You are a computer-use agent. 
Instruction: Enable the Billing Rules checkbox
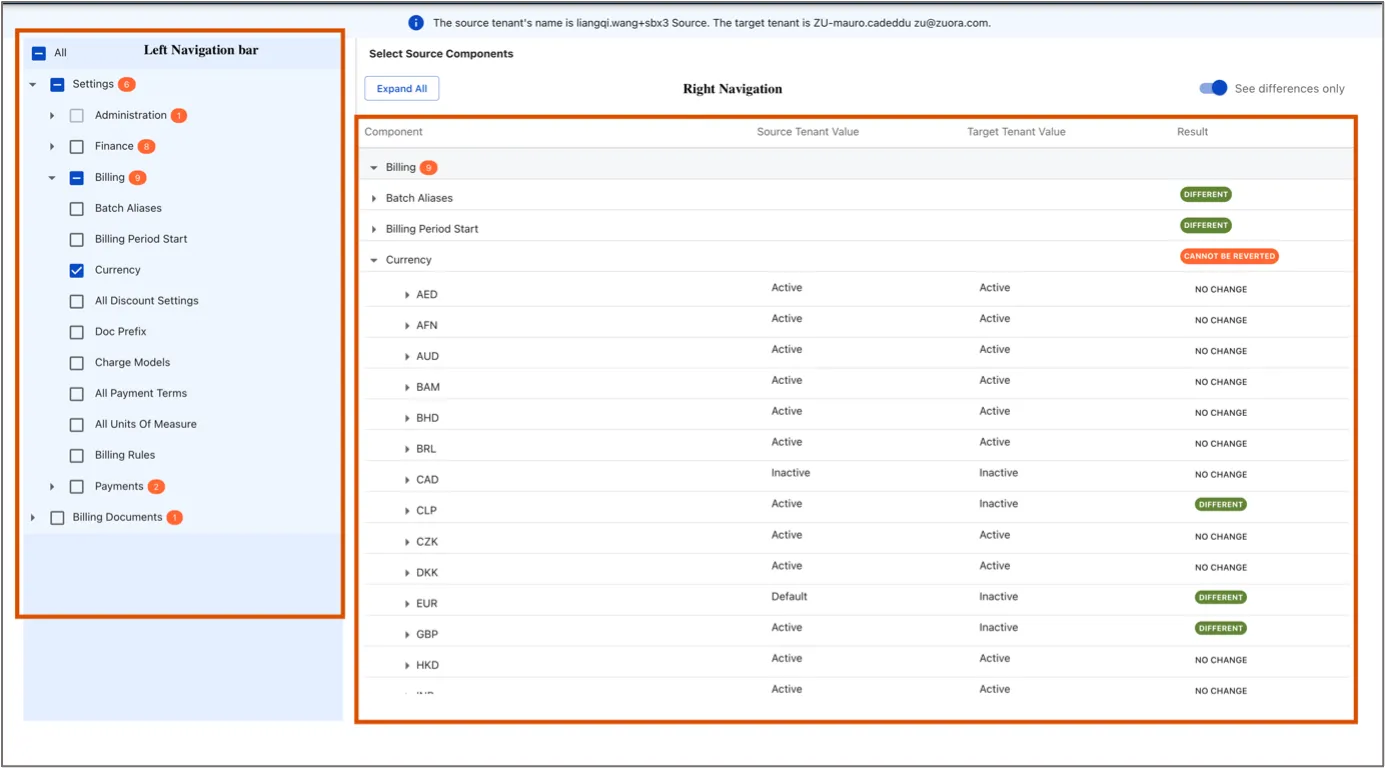pos(77,456)
